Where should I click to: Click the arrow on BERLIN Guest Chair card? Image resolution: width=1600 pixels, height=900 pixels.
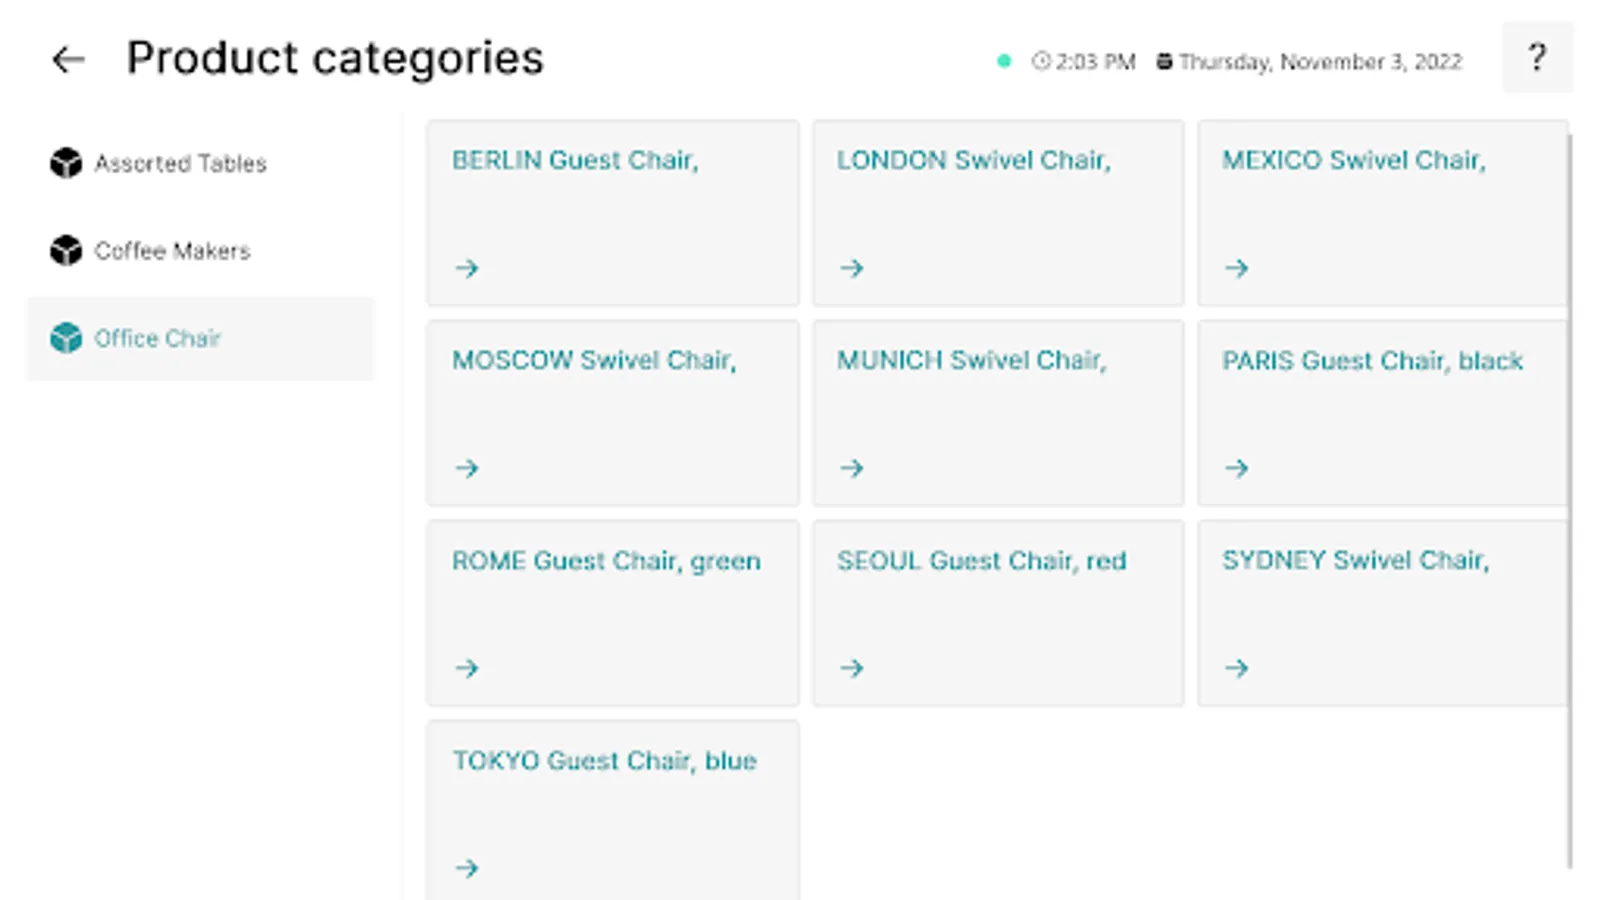click(x=467, y=268)
